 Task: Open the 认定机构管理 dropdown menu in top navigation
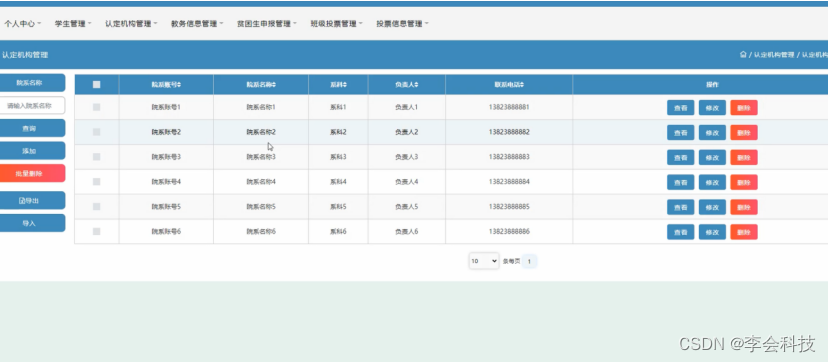[x=131, y=24]
